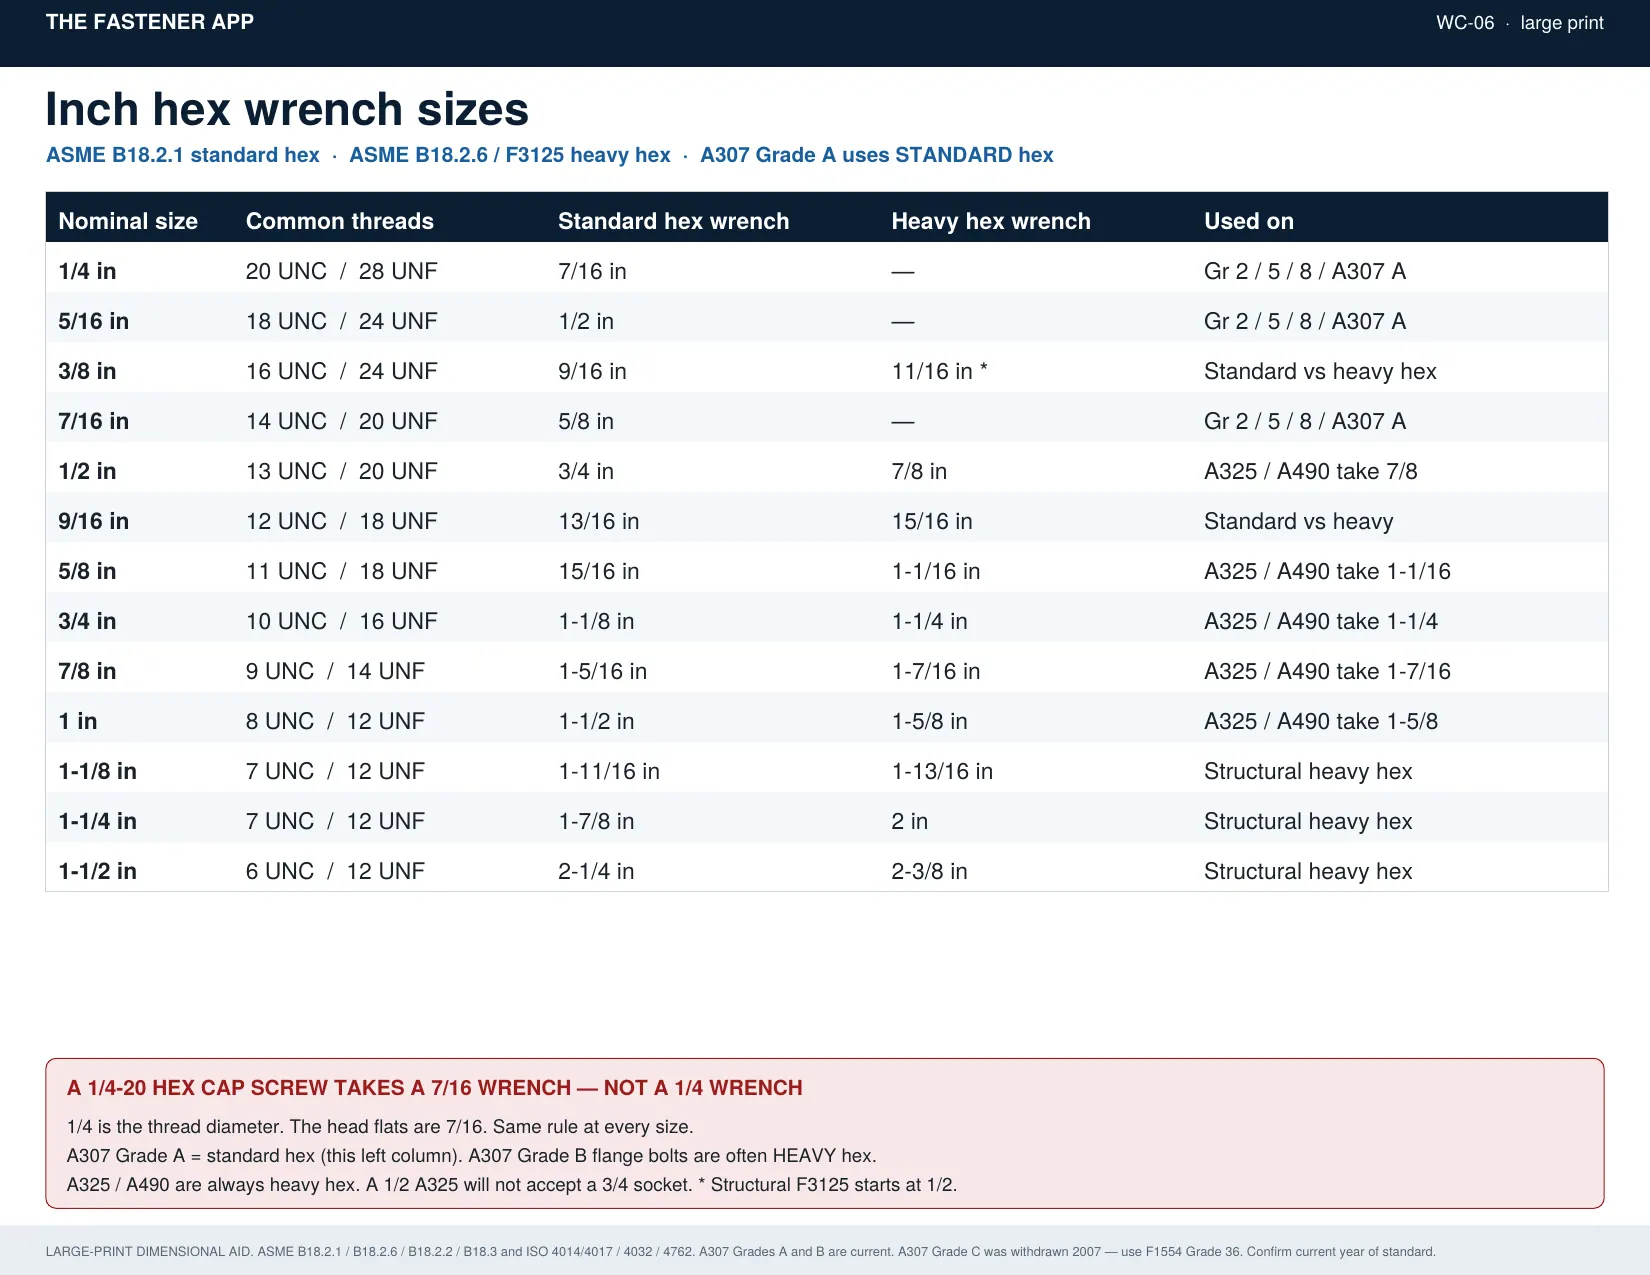Screen dimensions: 1650x1275
Task: Click the 'Common threads' column header
Action: (x=340, y=221)
